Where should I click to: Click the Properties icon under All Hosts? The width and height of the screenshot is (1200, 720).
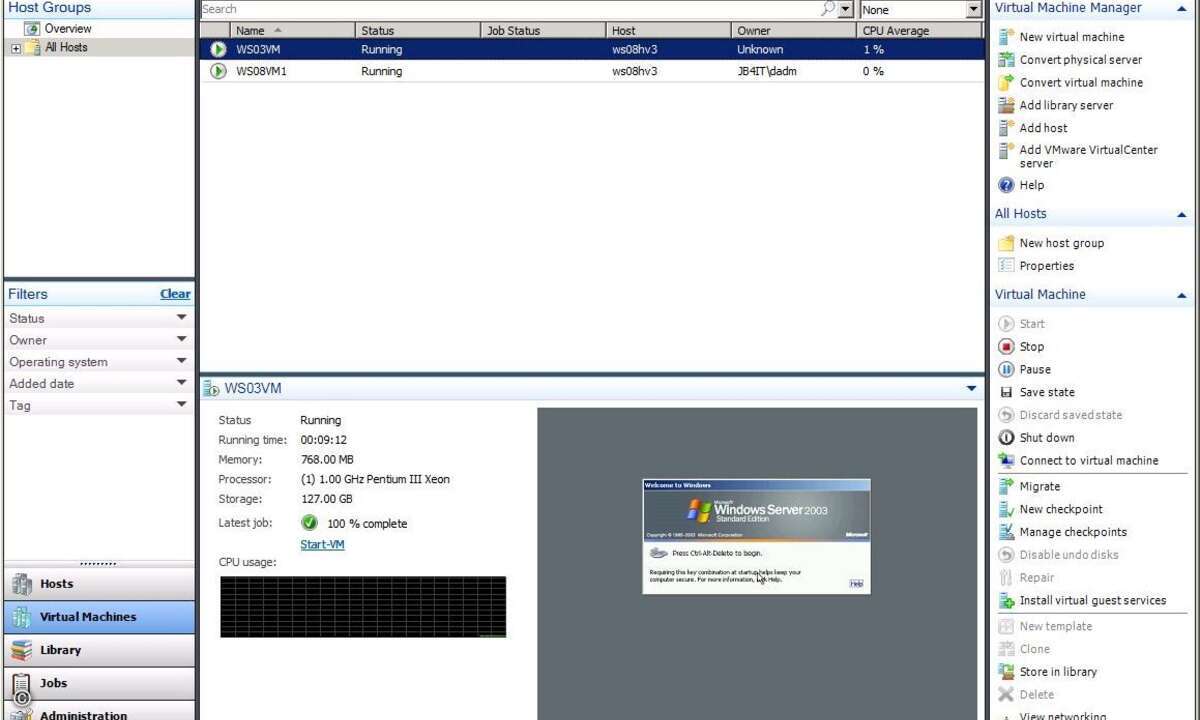[x=1006, y=266]
